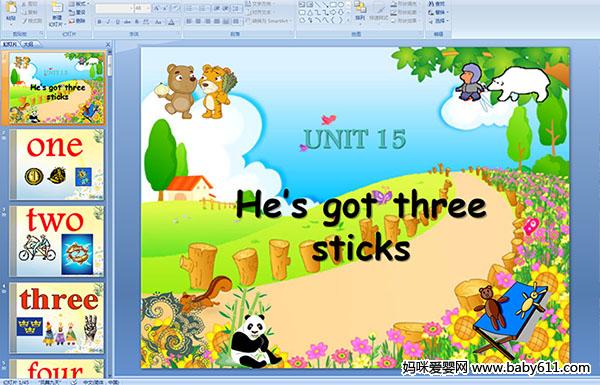This screenshot has width=600, height=385.
Task: Open the Font dialog launcher
Action: (x=179, y=34)
